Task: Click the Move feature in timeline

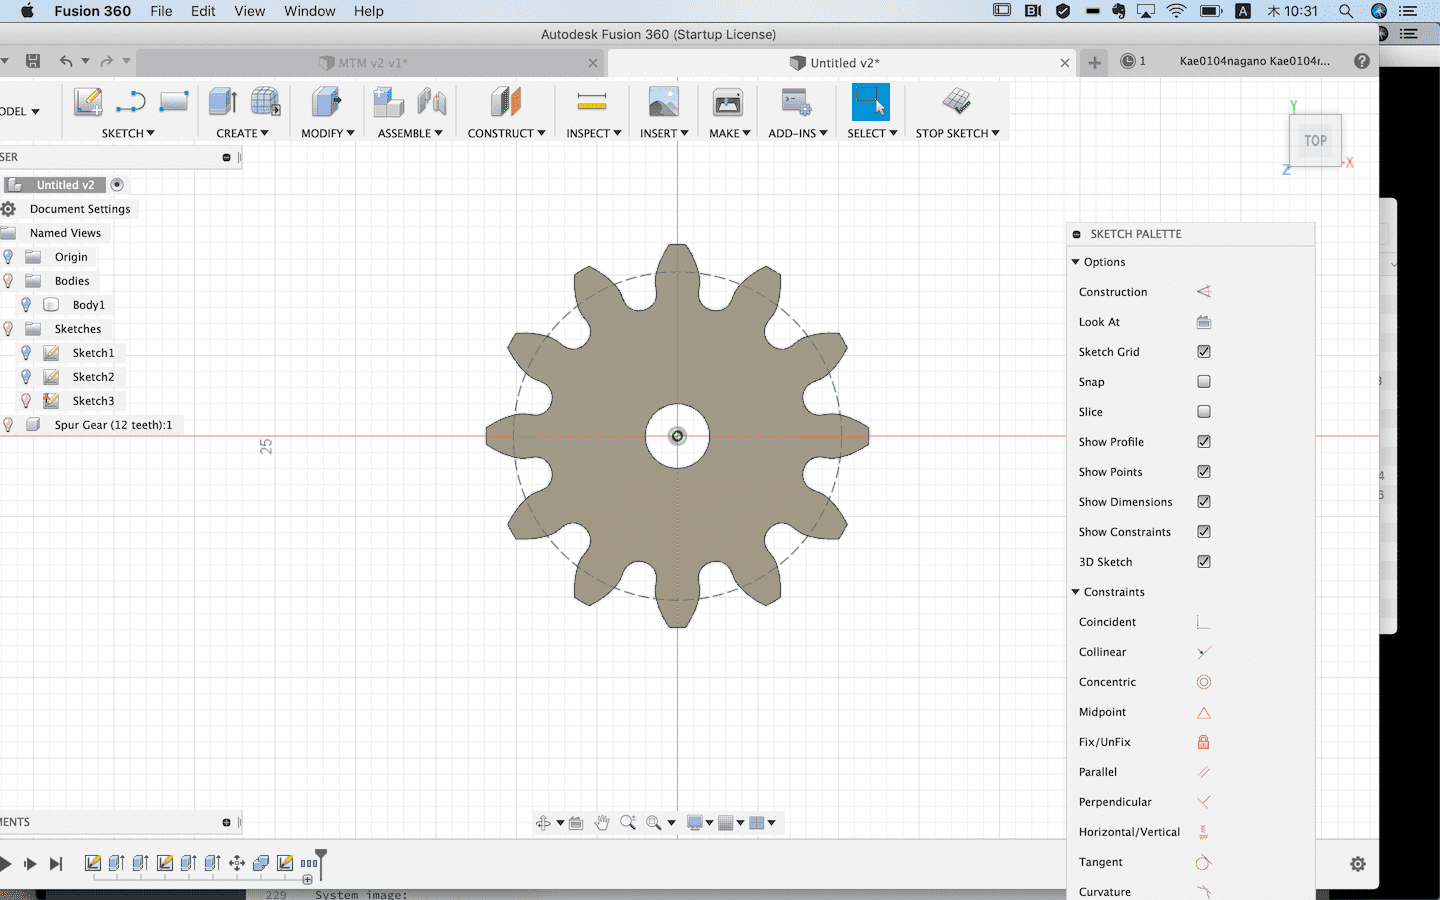Action: (237, 863)
